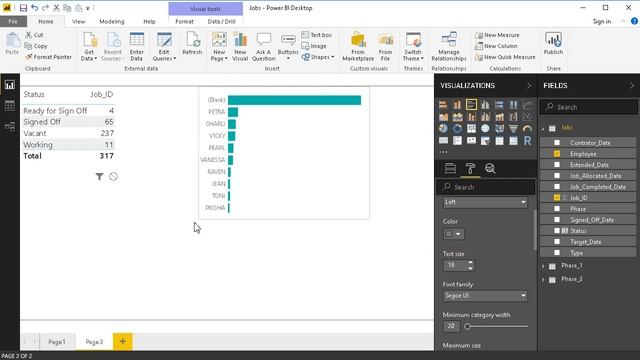Switch to the Data view icon
The width and height of the screenshot is (640, 360).
10,106
